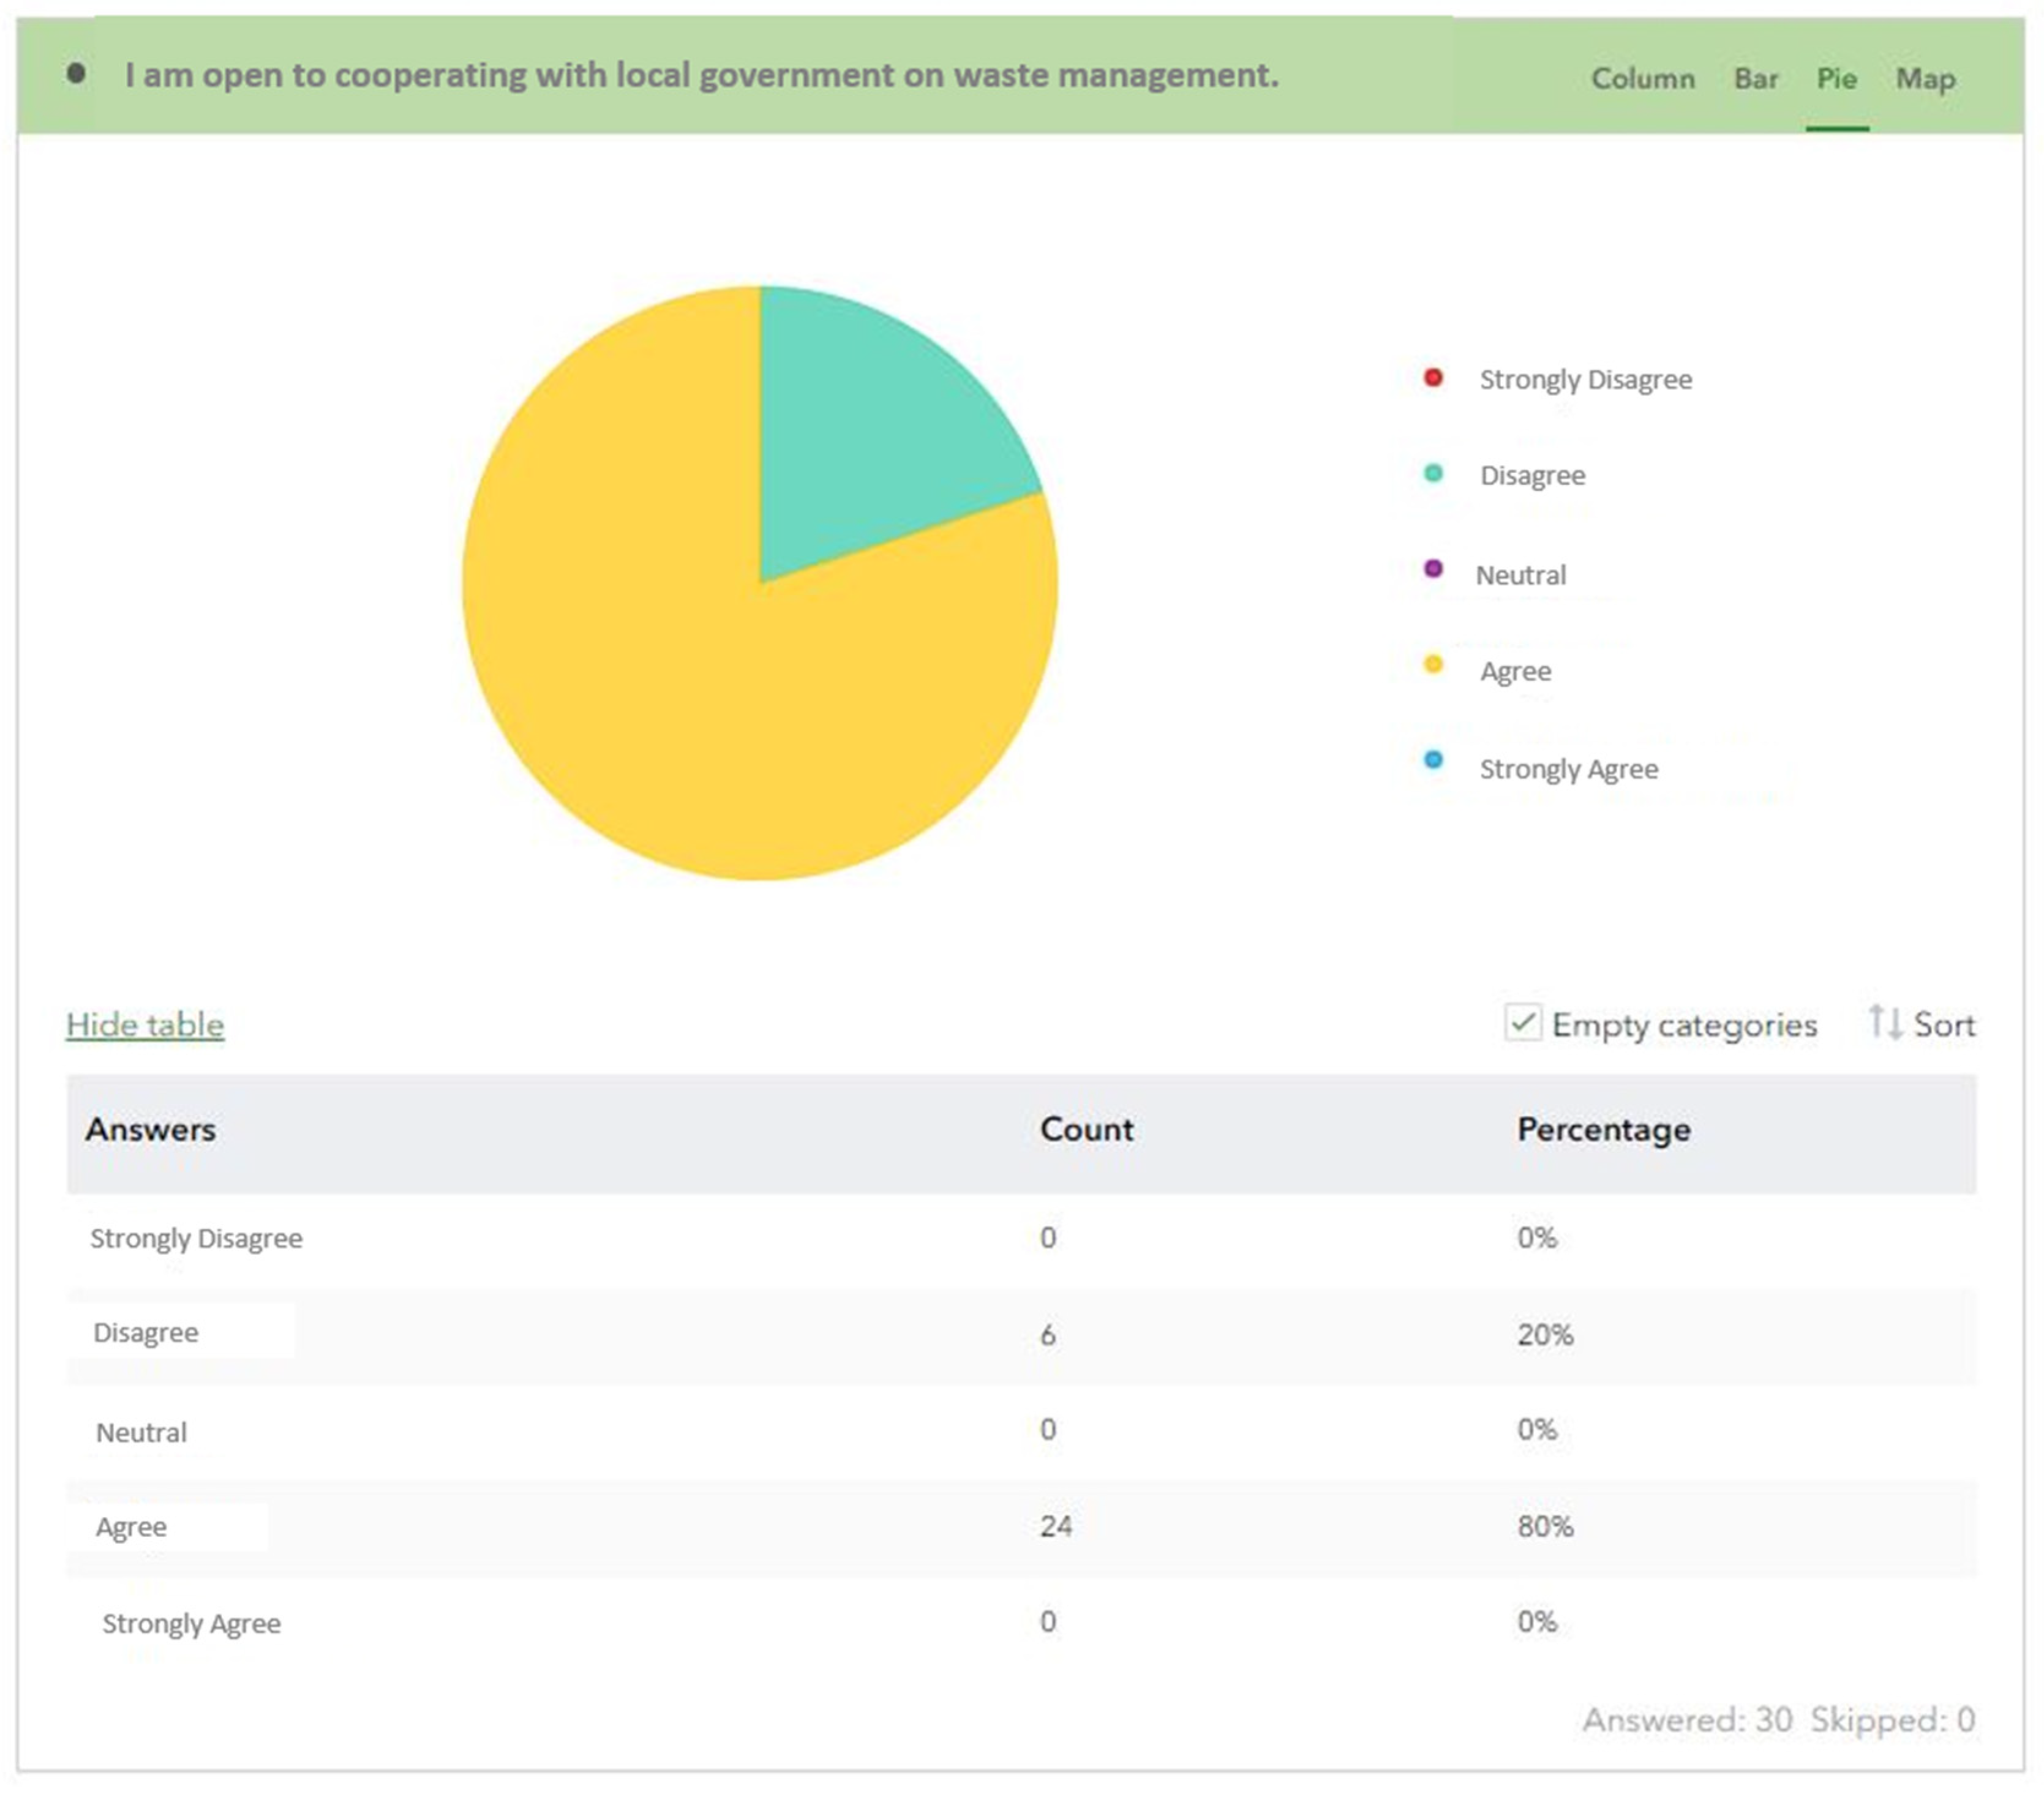Switch to the Bar chart tab
The image size is (2044, 1794).
click(1755, 78)
